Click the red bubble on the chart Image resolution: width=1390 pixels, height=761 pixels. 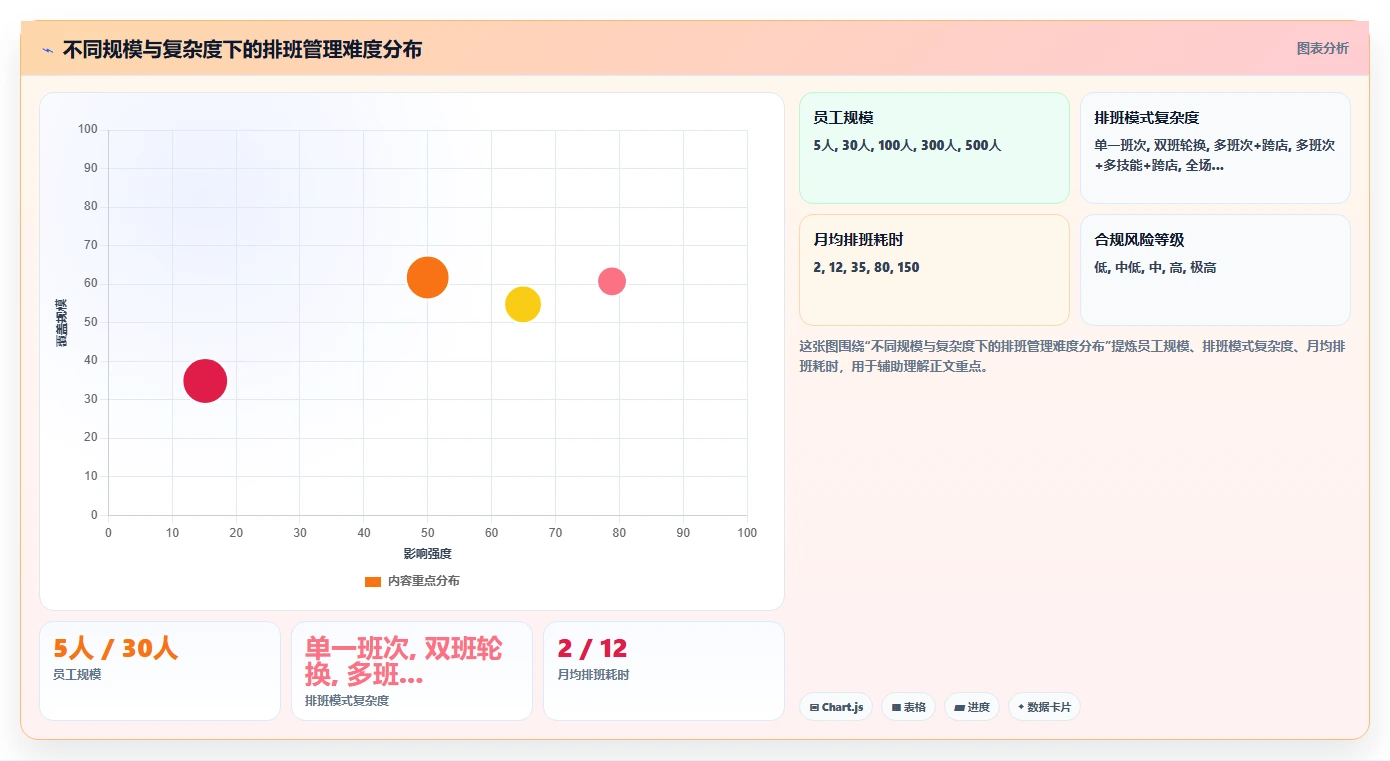(x=205, y=381)
